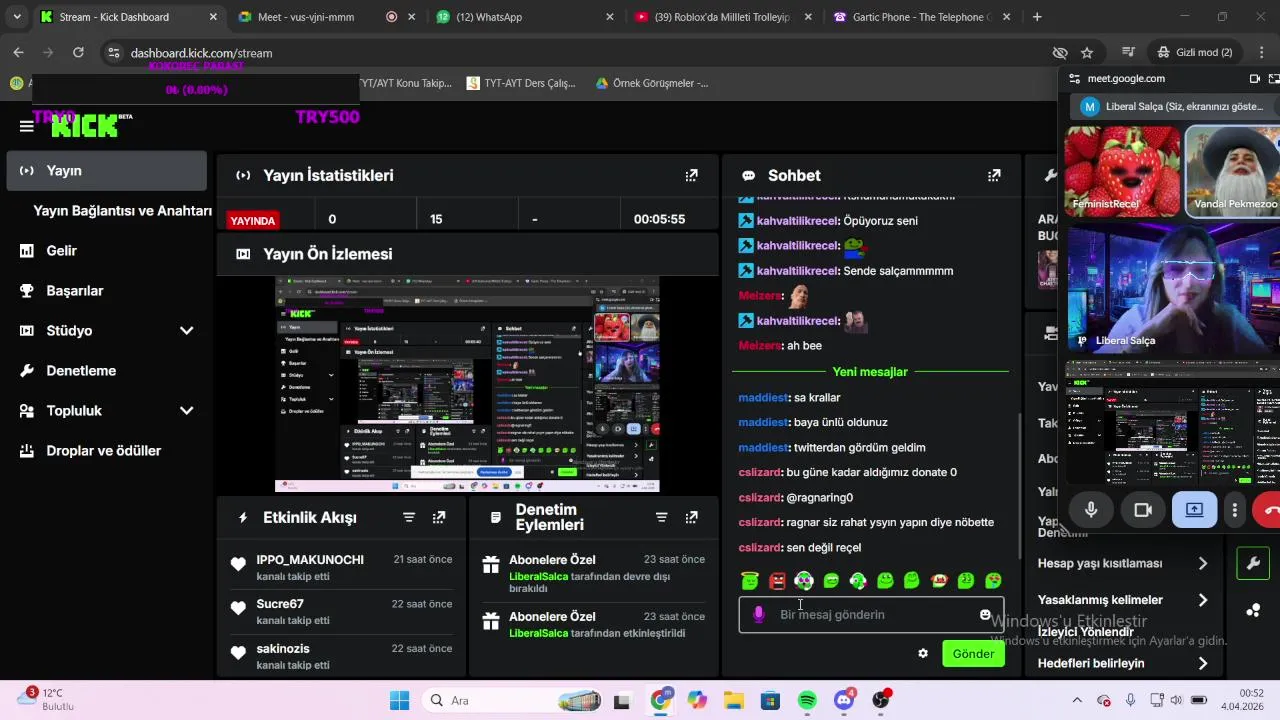
Task: Switch to the Gartic Phone tab
Action: [x=920, y=17]
